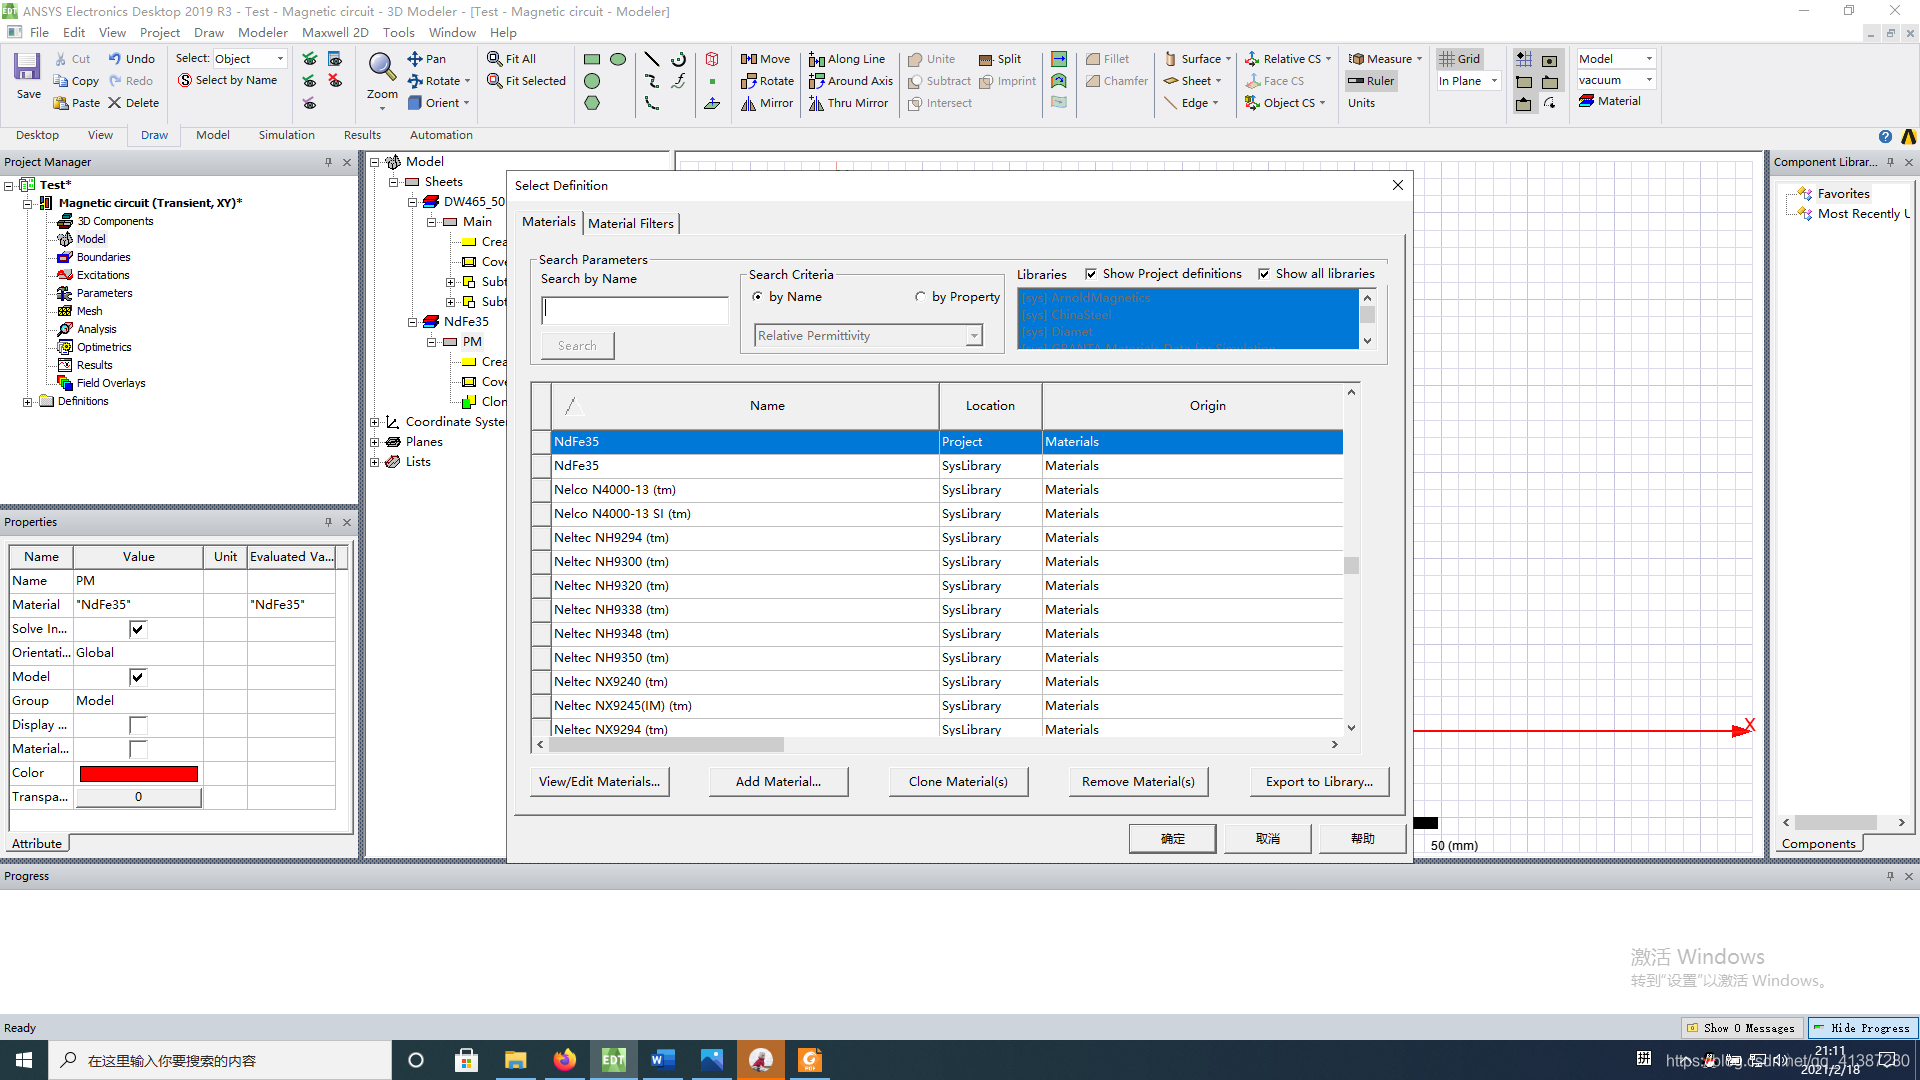This screenshot has height=1080, width=1920.
Task: Click the red Color swatch in Properties
Action: [x=139, y=773]
